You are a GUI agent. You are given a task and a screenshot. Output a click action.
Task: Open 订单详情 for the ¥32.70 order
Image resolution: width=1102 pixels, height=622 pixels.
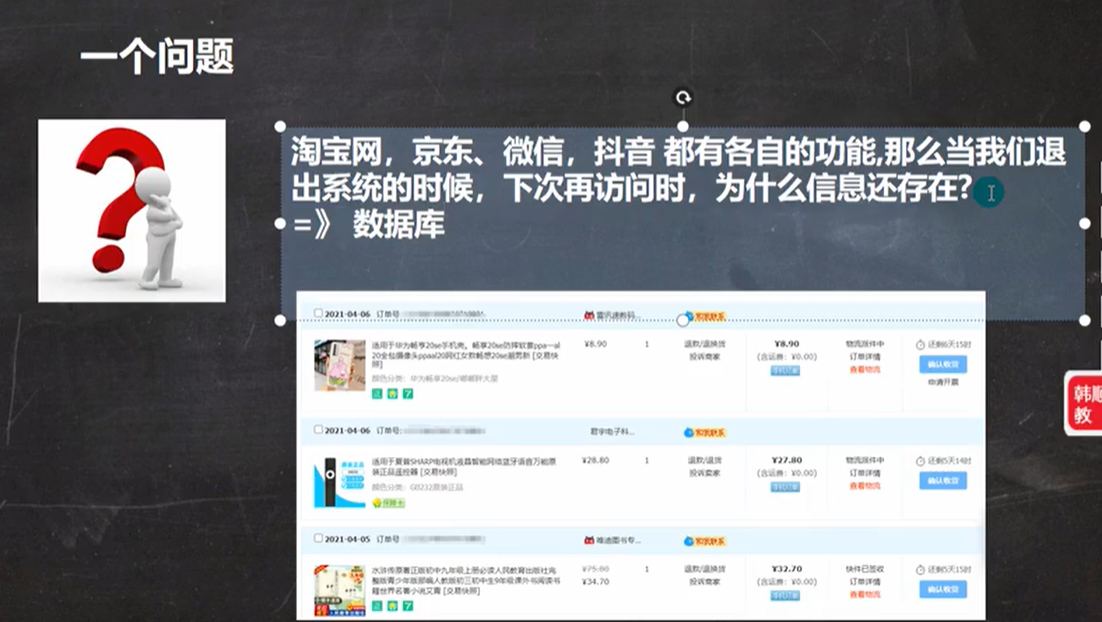pyautogui.click(x=865, y=582)
